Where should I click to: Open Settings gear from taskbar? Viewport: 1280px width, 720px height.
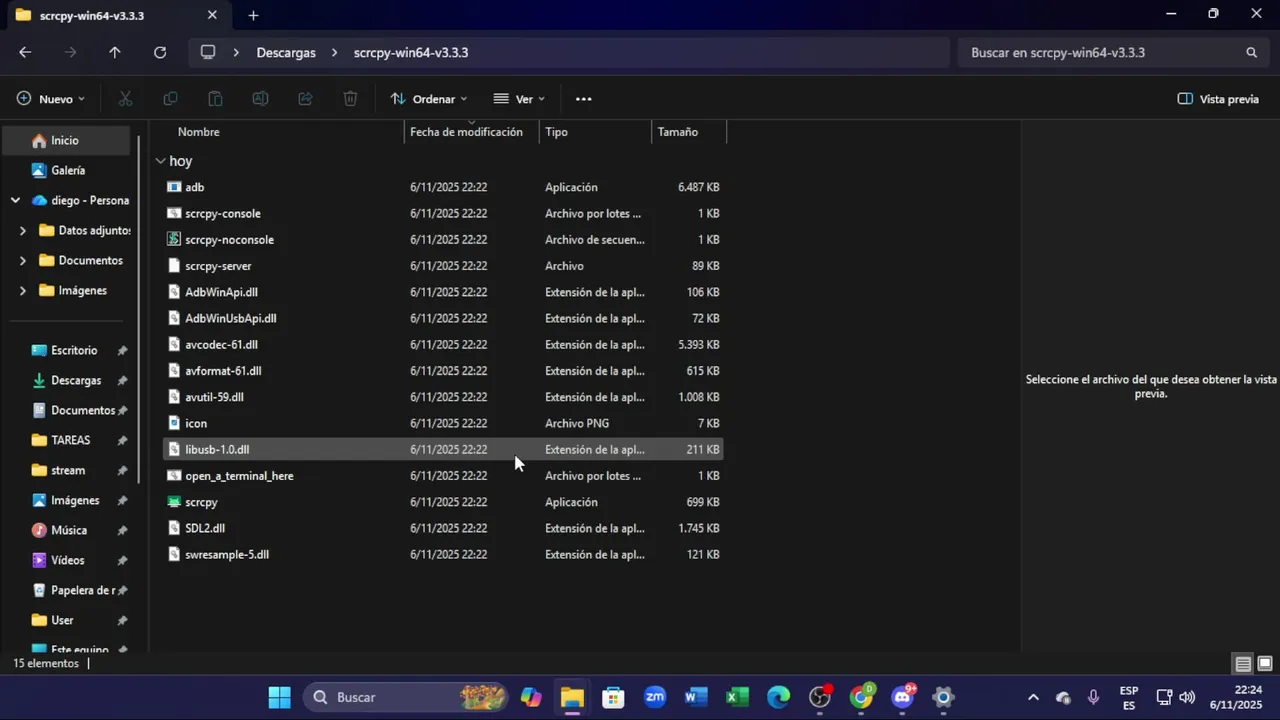tap(943, 697)
